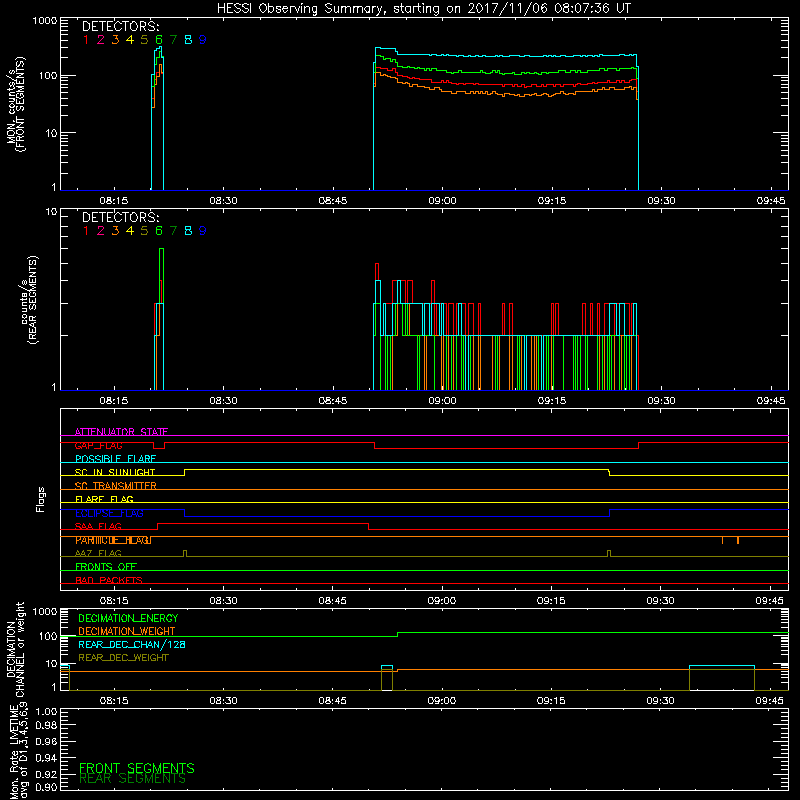Click detector number 3 in the front segments legend
This screenshot has width=800, height=800.
[115, 40]
